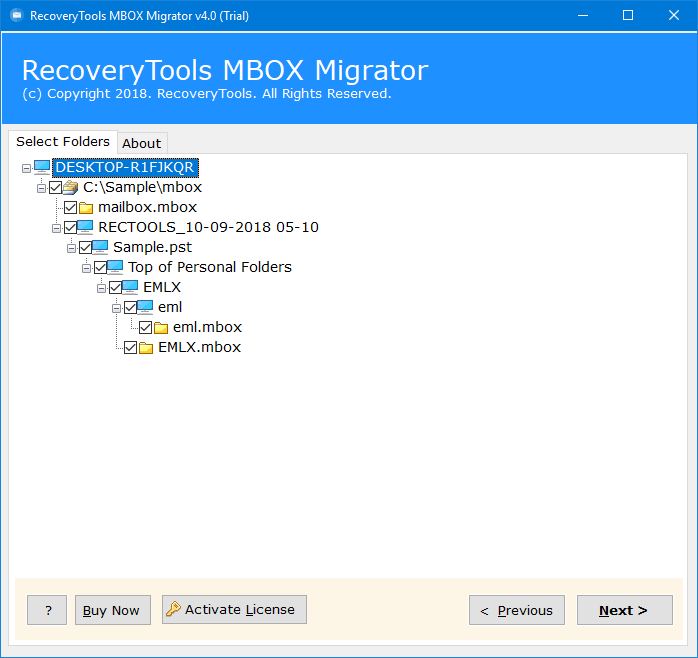Click the folder icon beside eml.mbox
Image resolution: width=698 pixels, height=658 pixels.
tap(161, 328)
